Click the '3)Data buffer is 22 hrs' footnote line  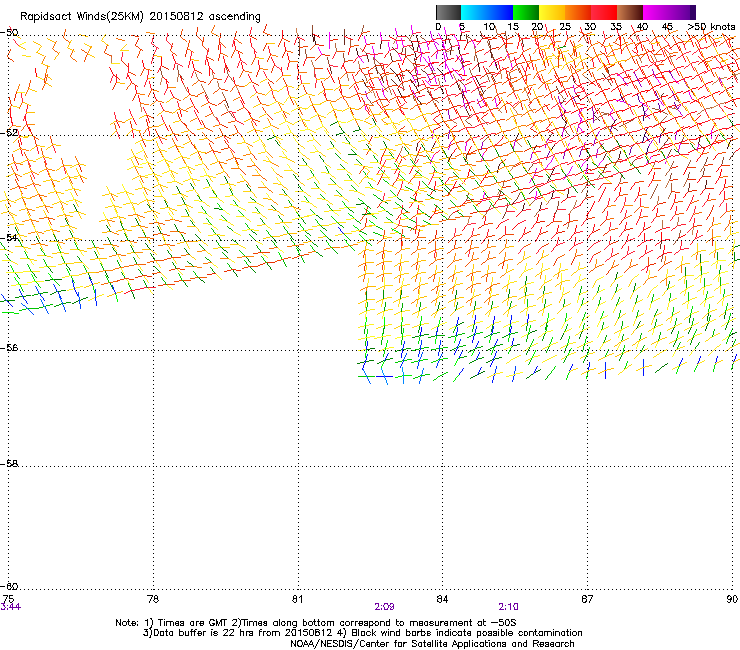tap(362, 633)
